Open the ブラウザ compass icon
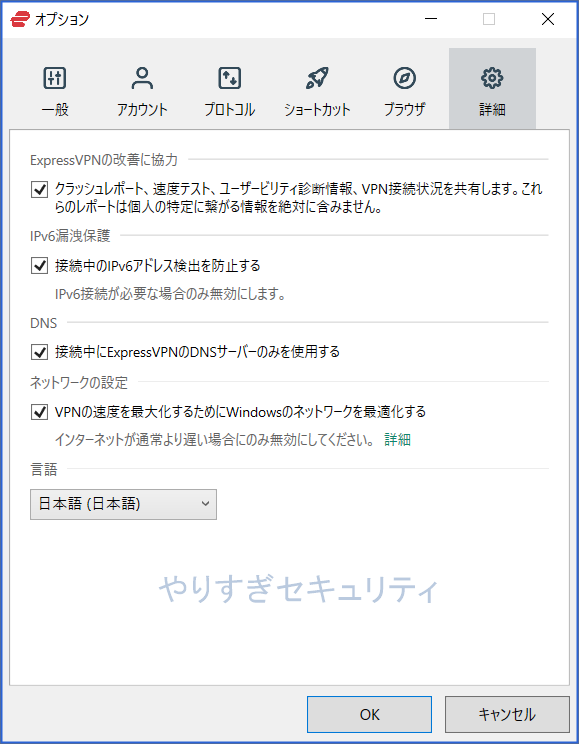The height and width of the screenshot is (744, 579). (404, 78)
